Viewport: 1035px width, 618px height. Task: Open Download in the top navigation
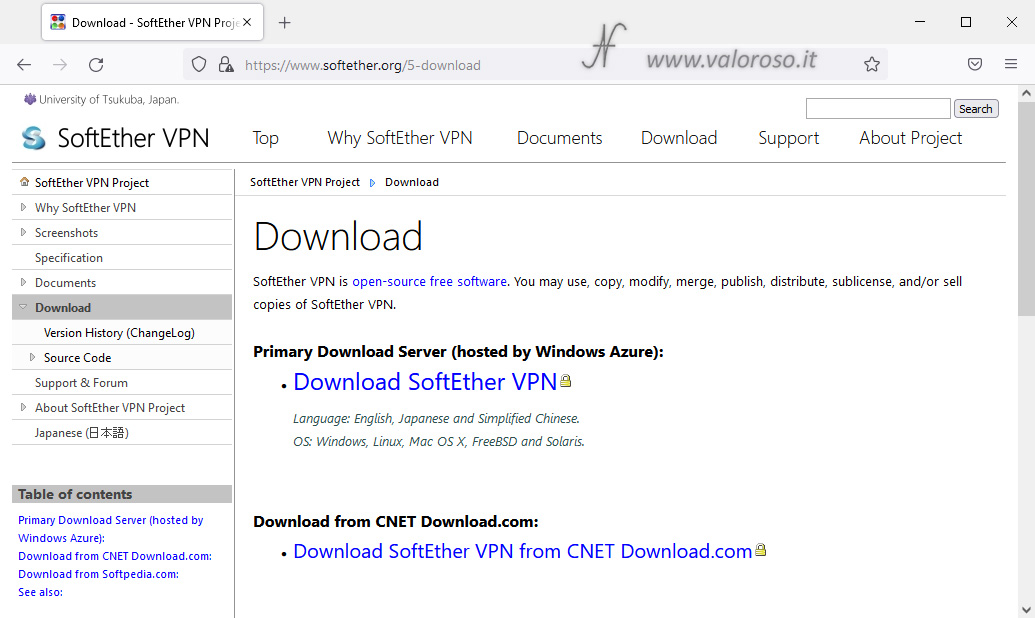679,138
